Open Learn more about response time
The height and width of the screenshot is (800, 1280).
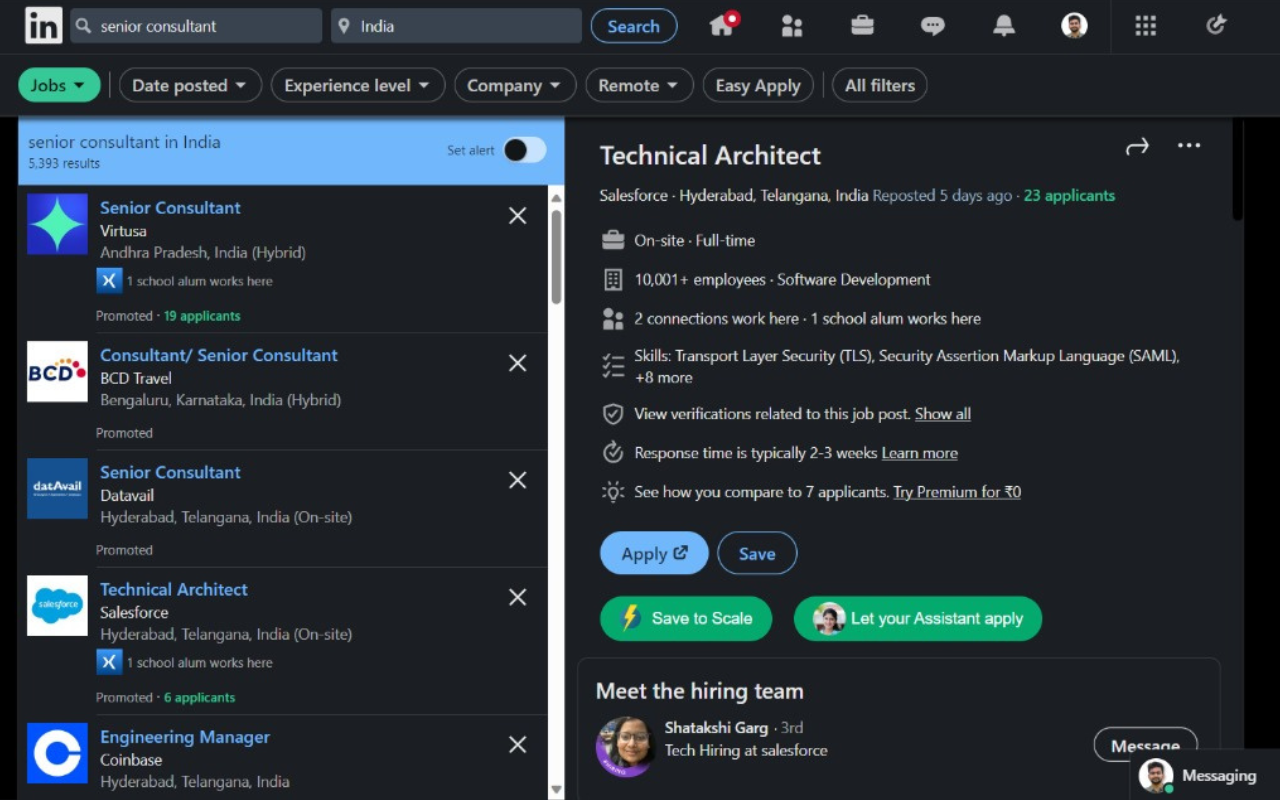pos(919,453)
